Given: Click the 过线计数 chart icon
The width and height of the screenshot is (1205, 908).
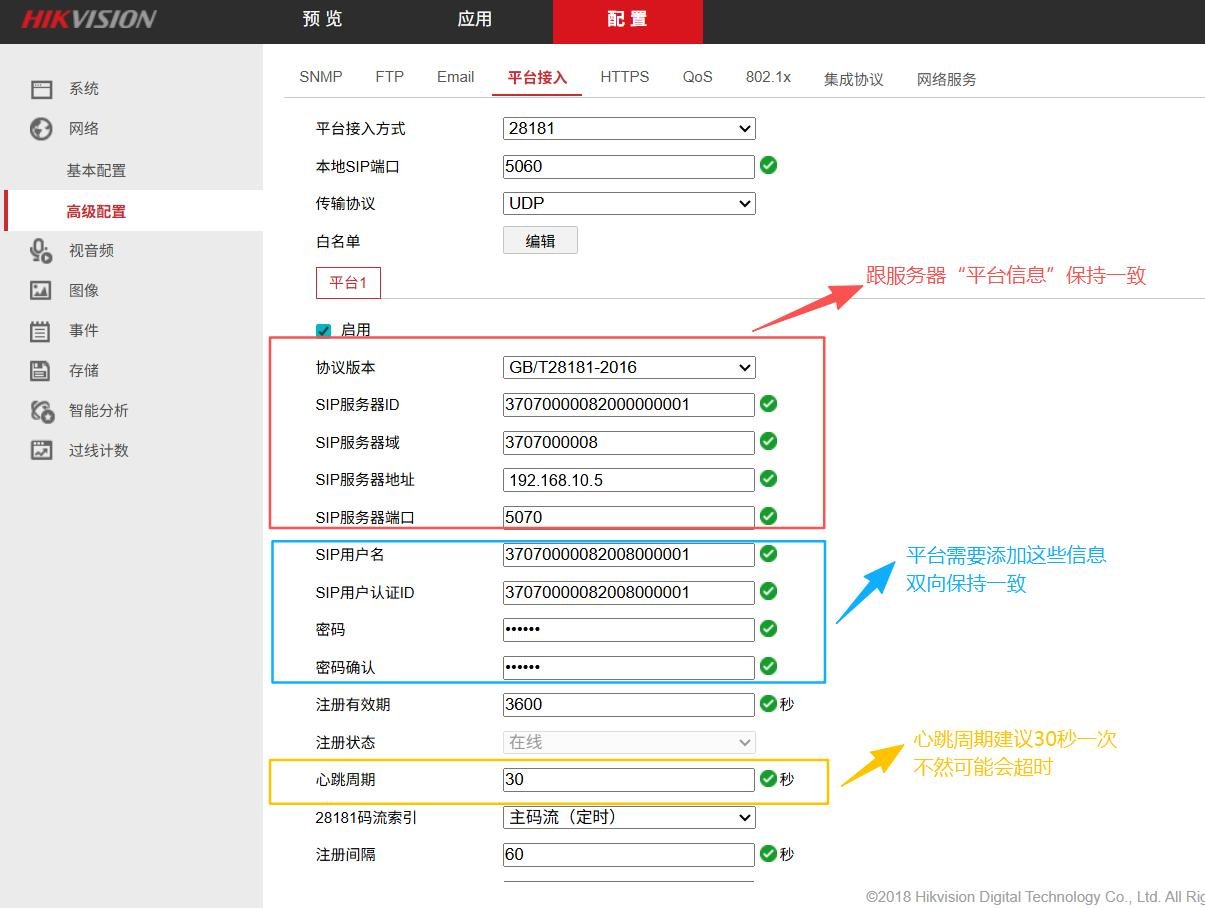Looking at the screenshot, I should (x=41, y=451).
